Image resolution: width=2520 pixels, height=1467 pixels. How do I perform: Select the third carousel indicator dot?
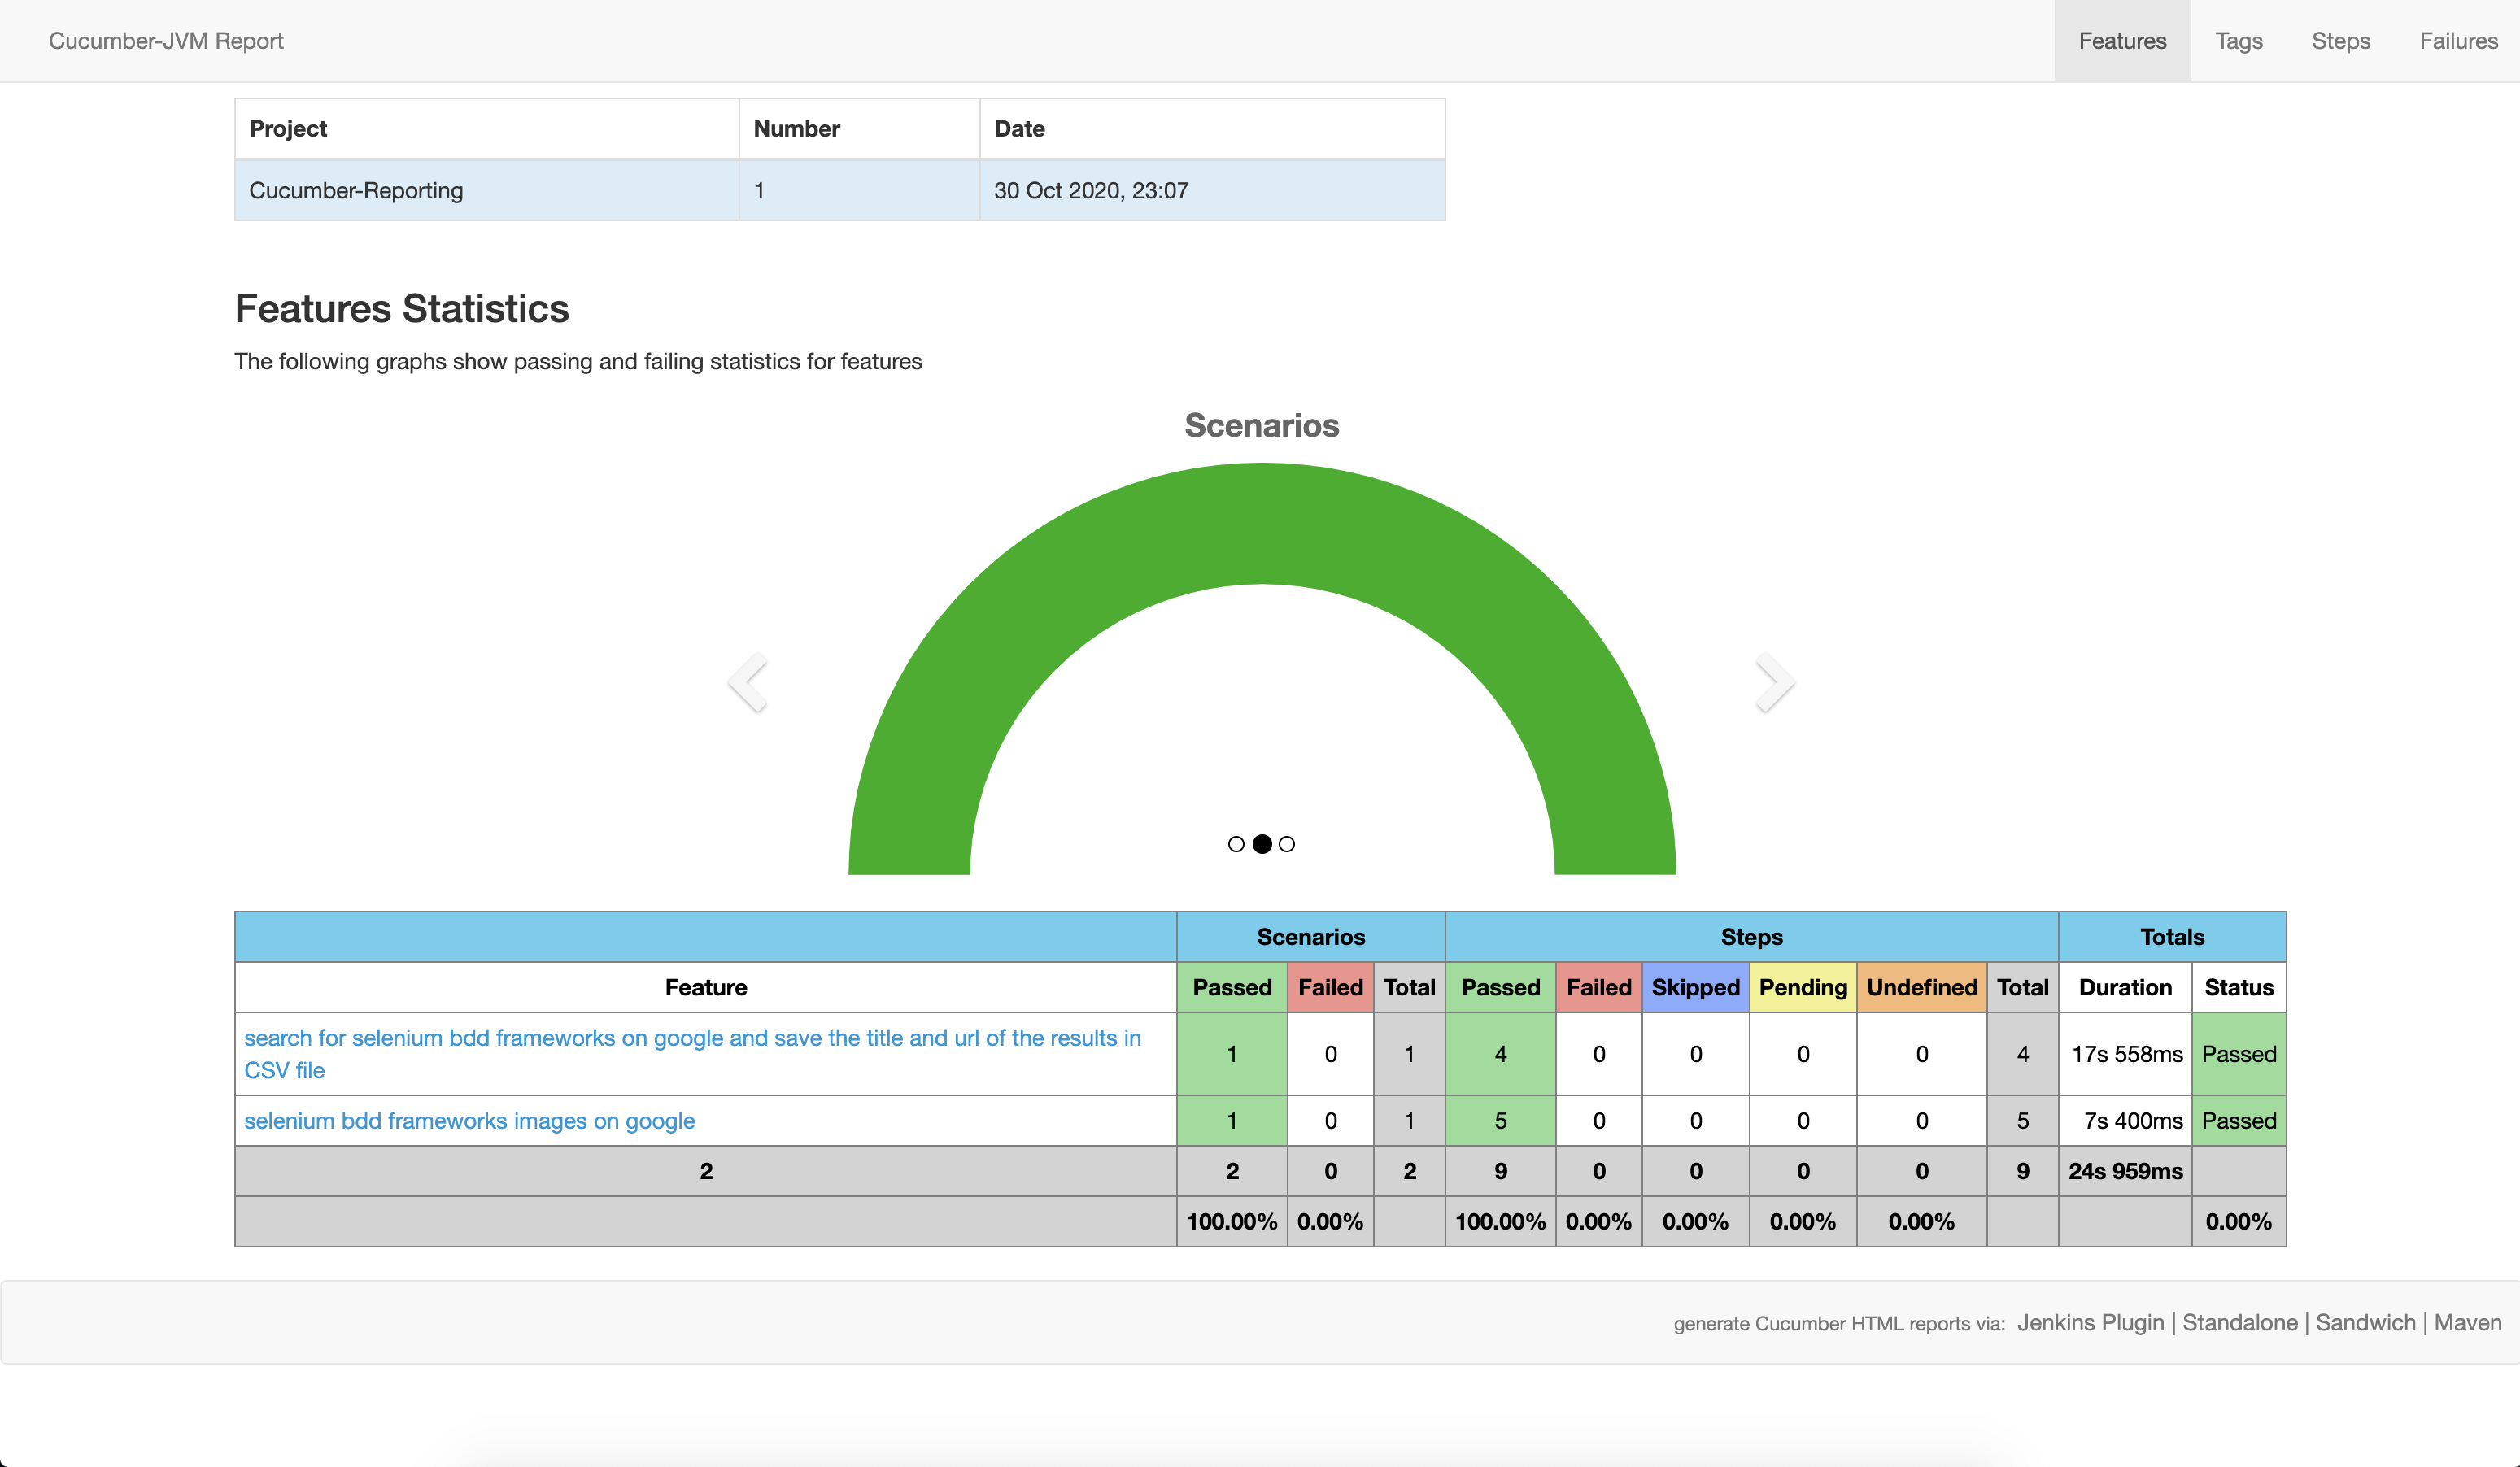click(1287, 844)
